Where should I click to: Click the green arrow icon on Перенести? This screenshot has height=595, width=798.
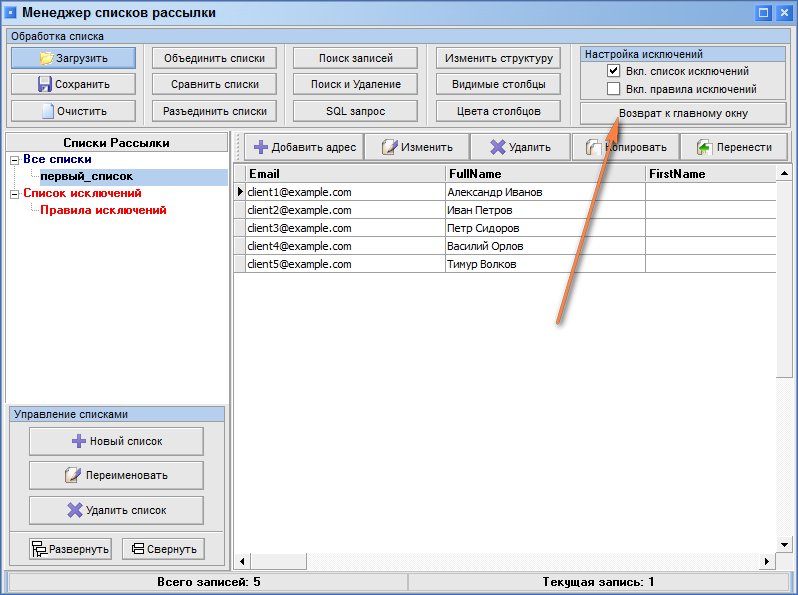[x=704, y=147]
